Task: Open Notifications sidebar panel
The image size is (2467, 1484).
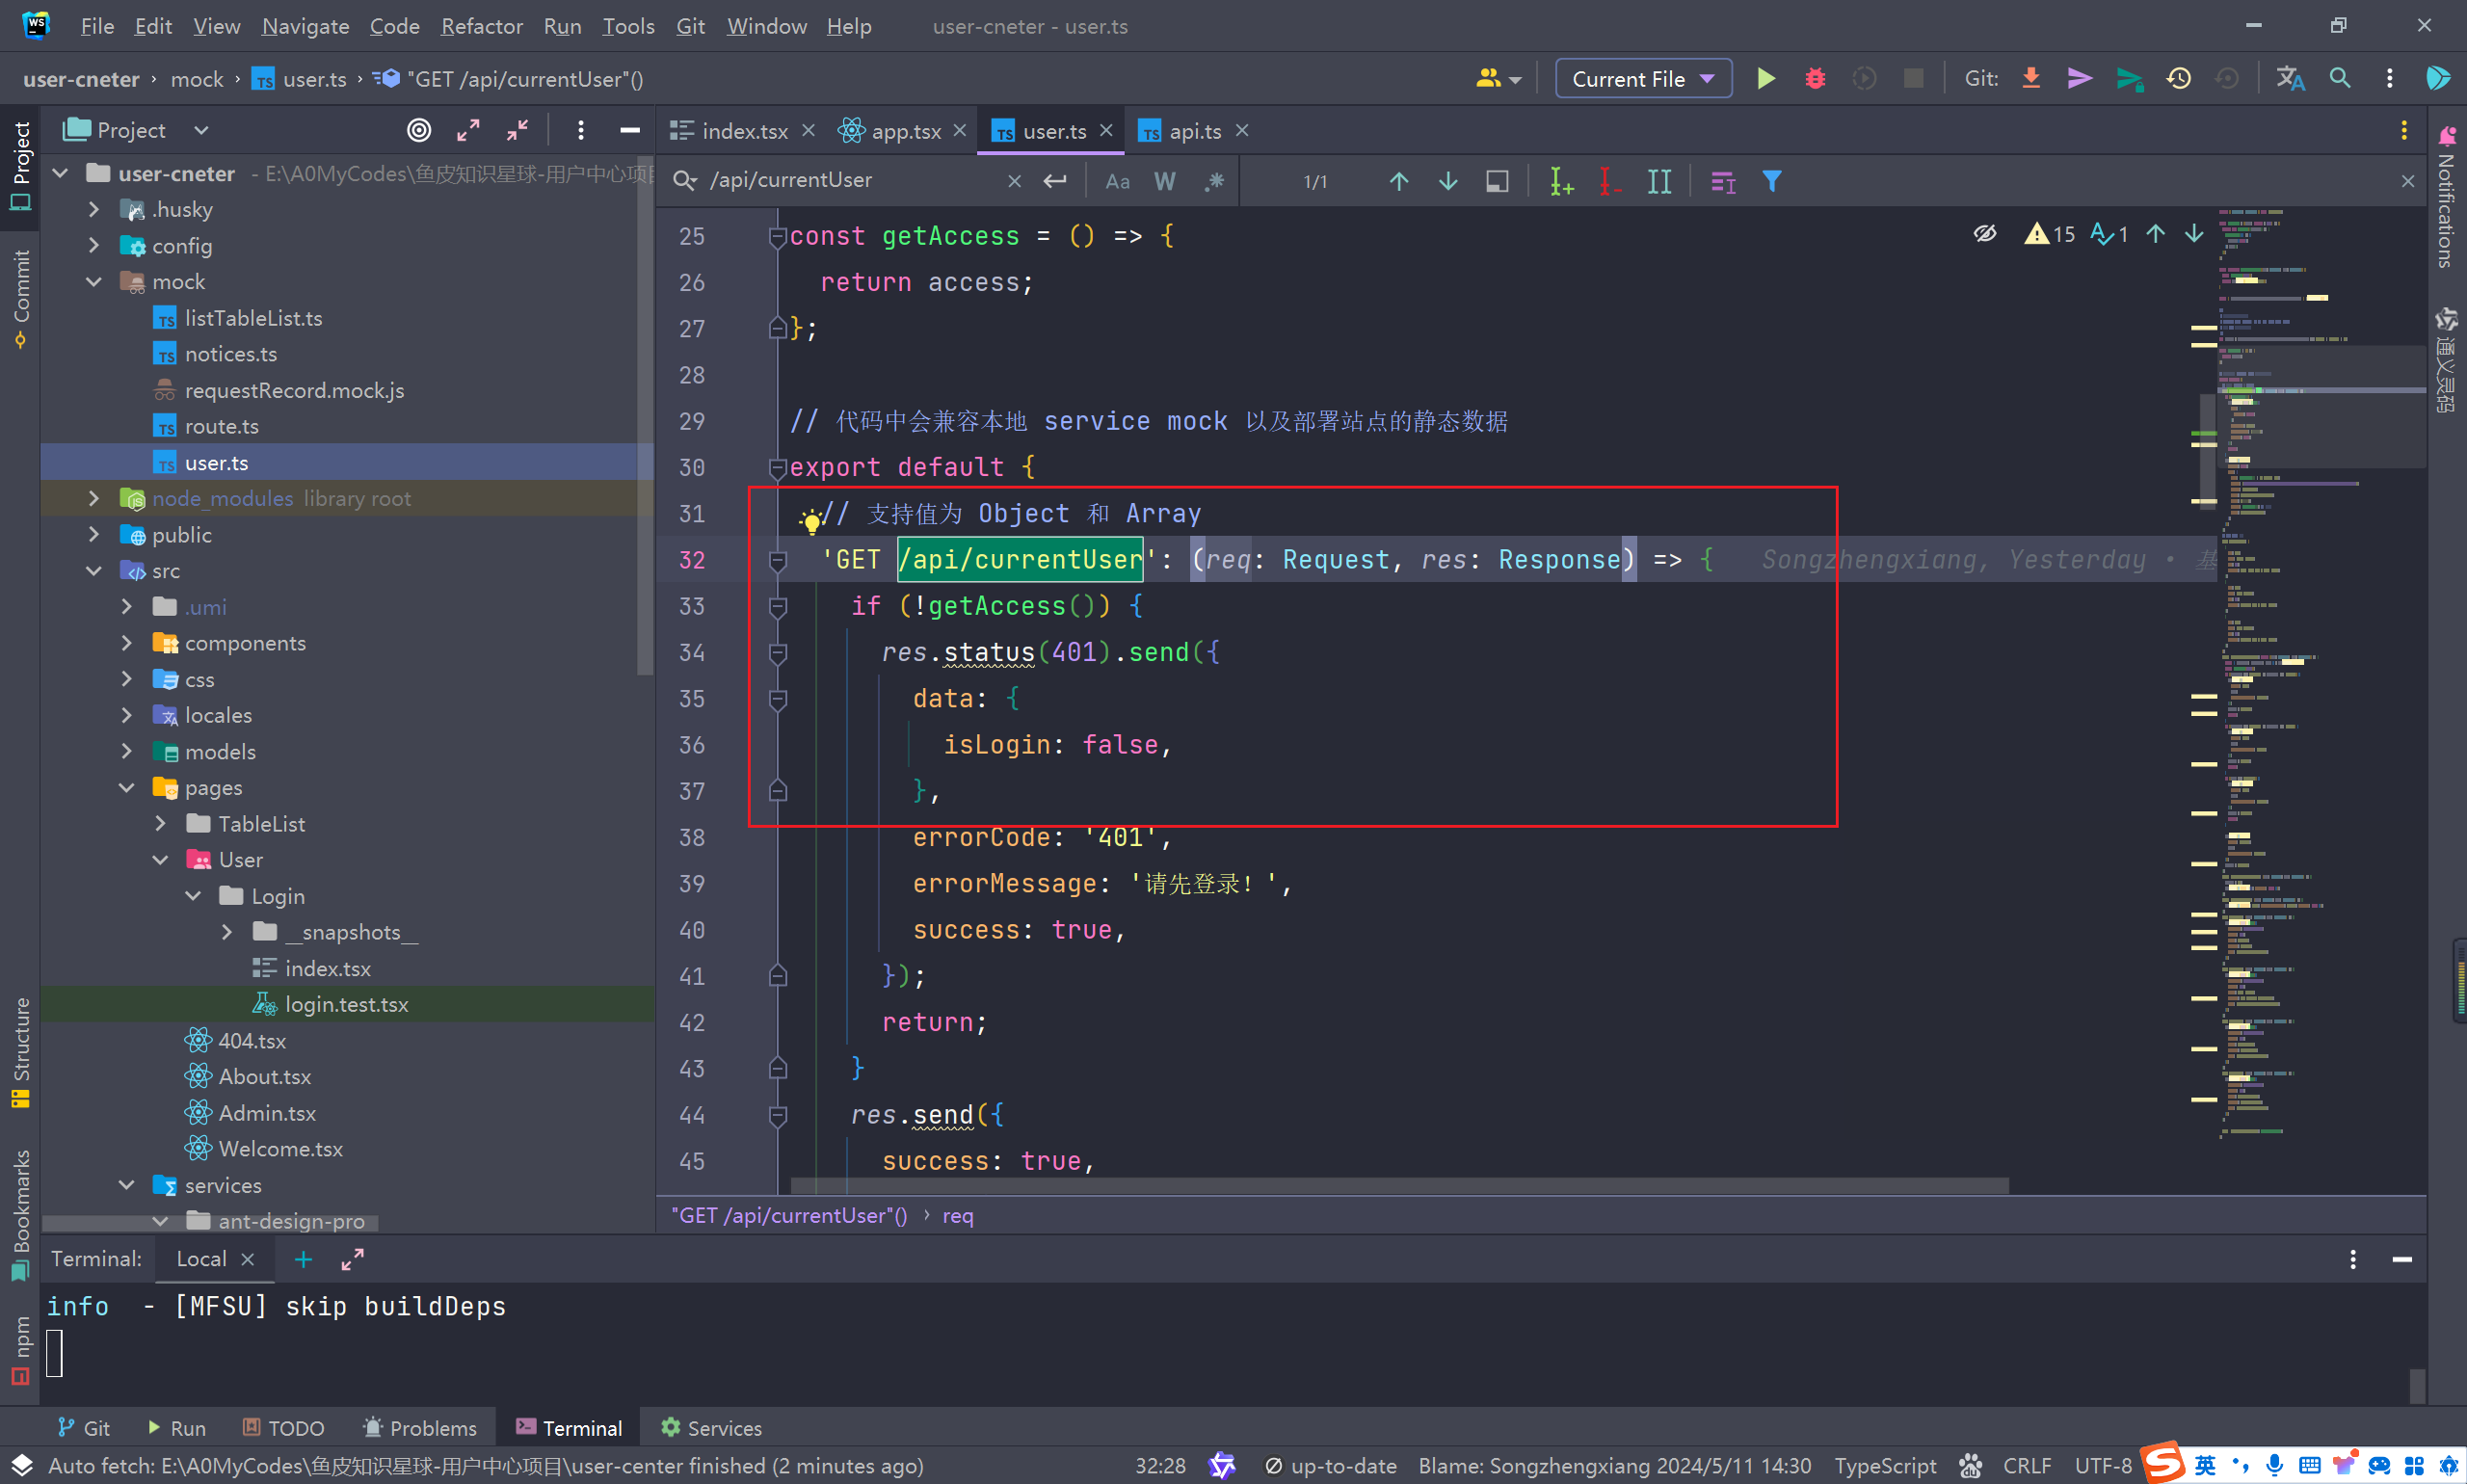Action: coord(2446,198)
